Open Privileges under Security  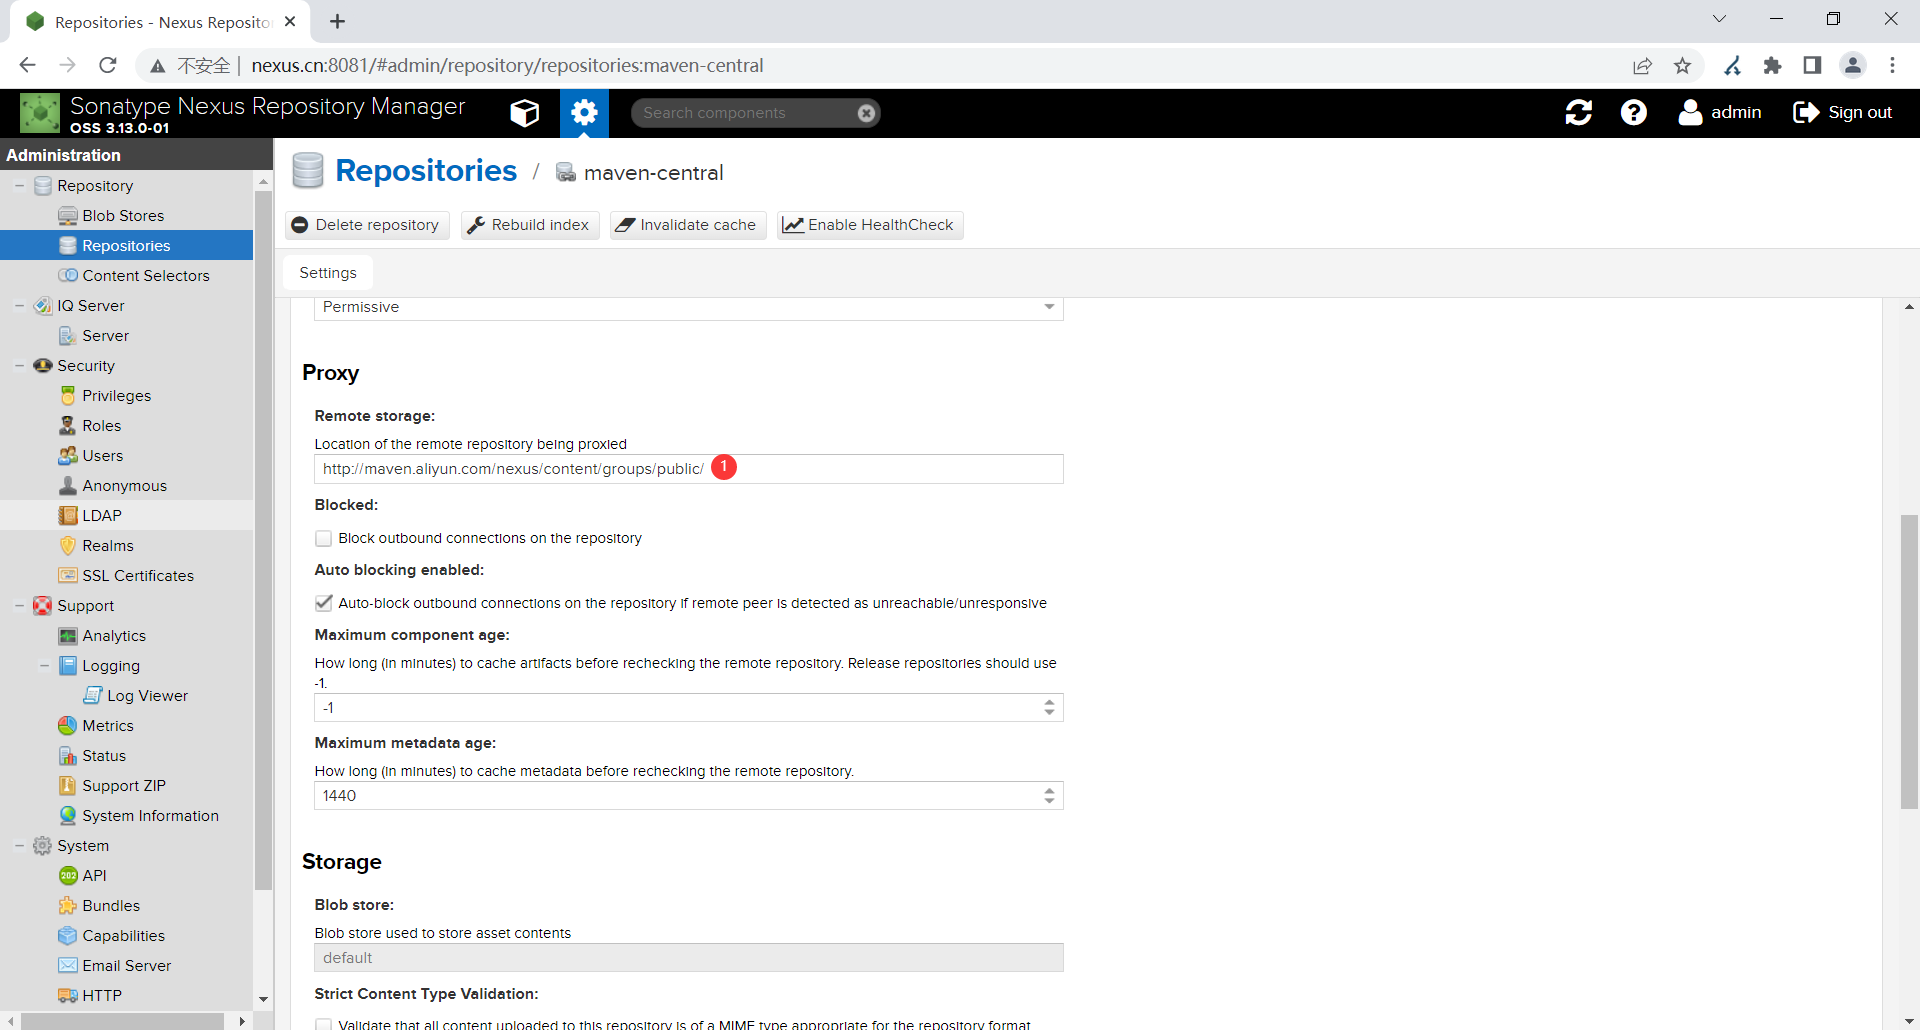pyautogui.click(x=117, y=396)
